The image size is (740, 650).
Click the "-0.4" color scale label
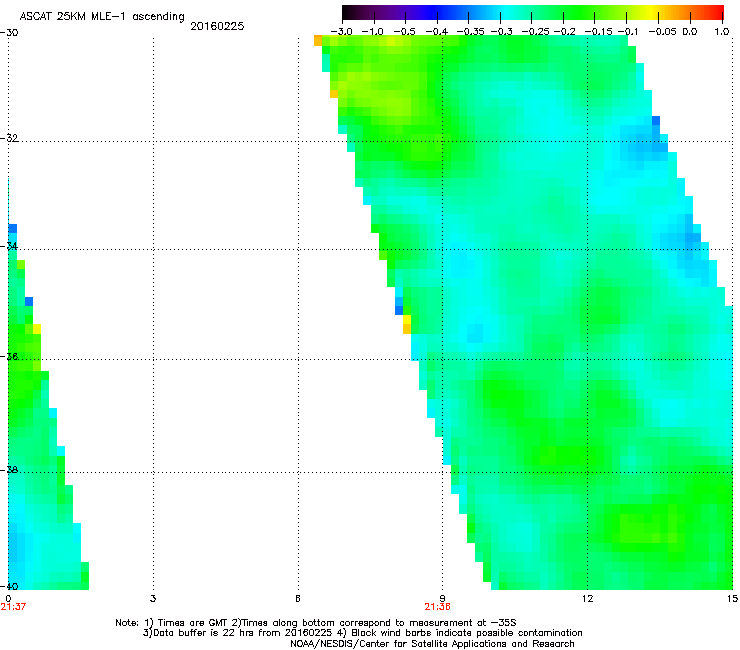pos(436,32)
